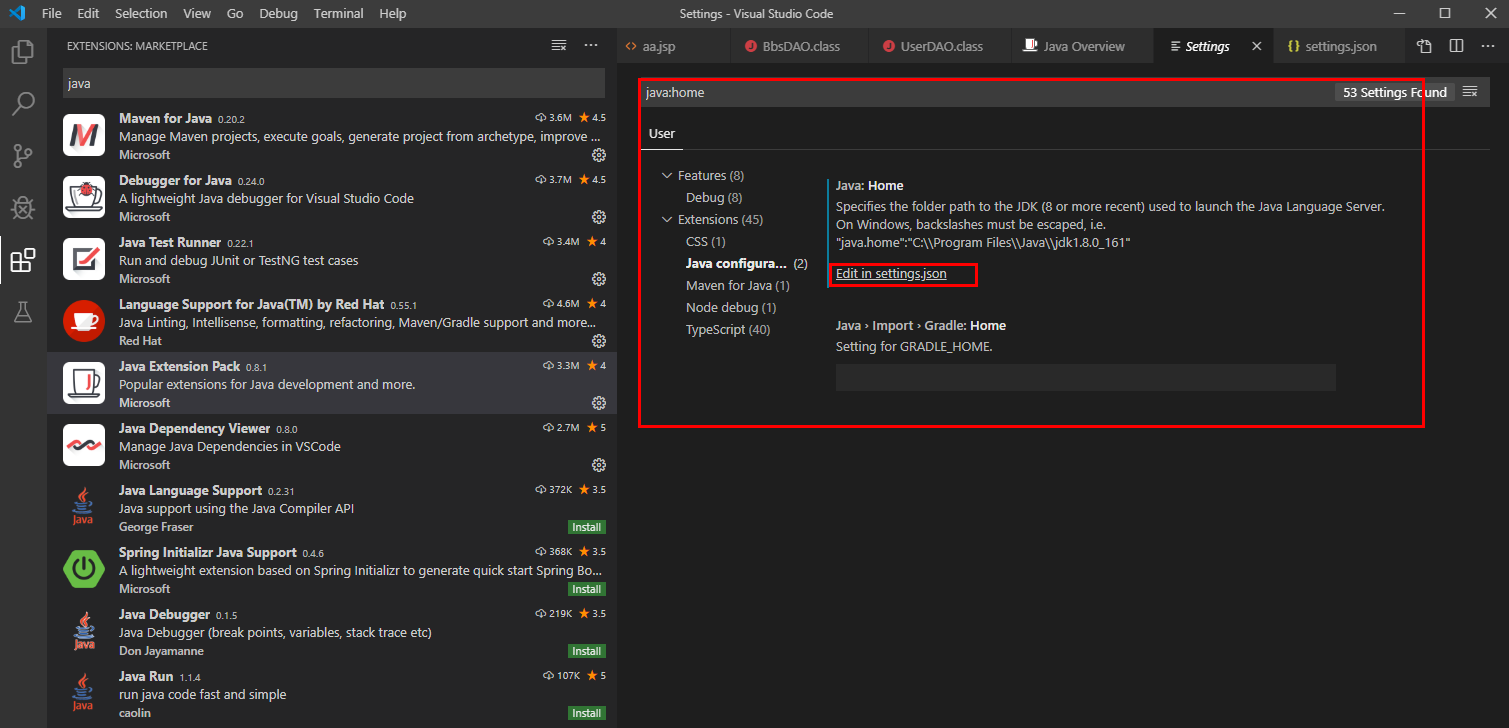Click the Gradle Home setting input field
Viewport: 1509px width, 728px height.
1085,377
